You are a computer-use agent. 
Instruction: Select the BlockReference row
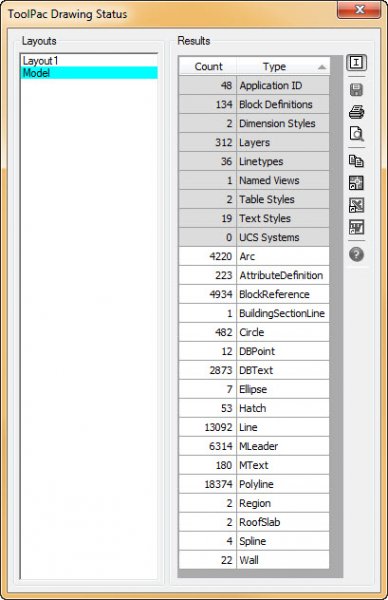tap(254, 294)
